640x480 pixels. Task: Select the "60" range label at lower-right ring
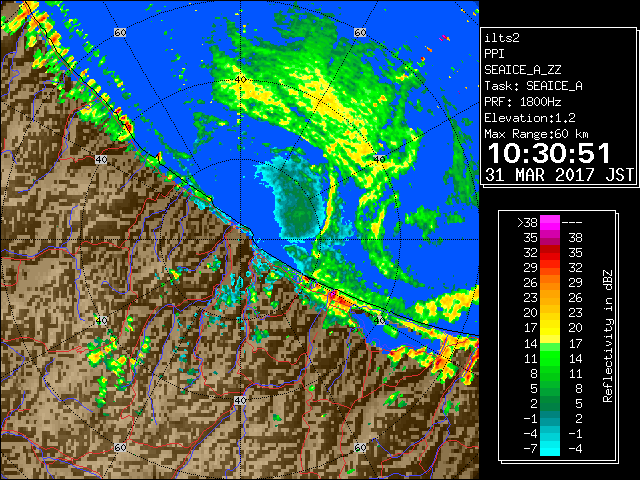[360, 448]
